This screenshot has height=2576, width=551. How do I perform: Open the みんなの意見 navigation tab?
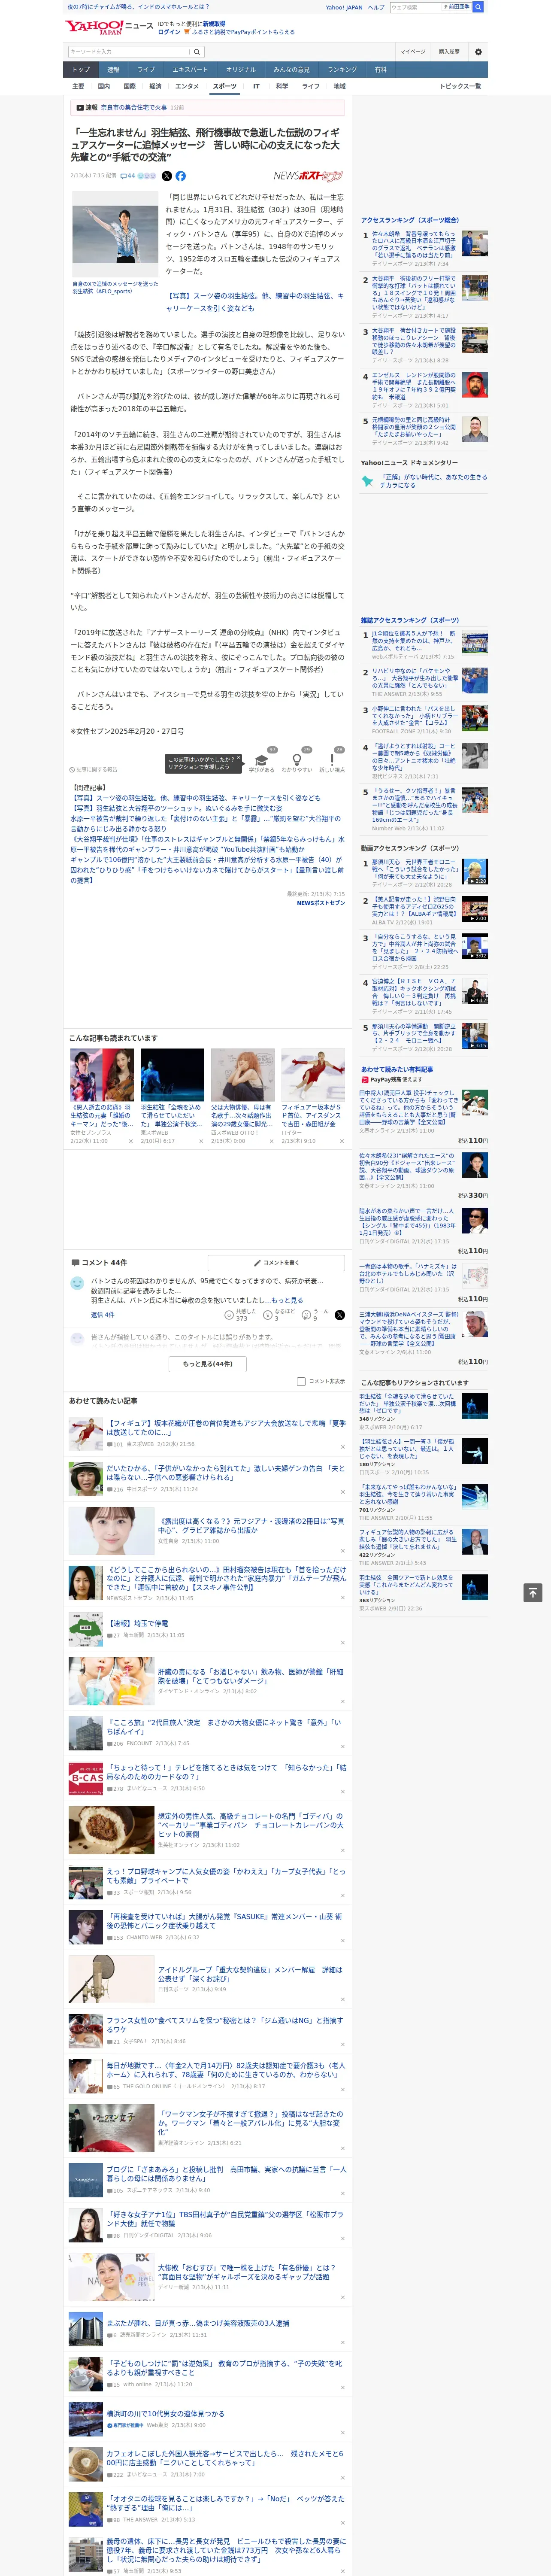tap(291, 70)
